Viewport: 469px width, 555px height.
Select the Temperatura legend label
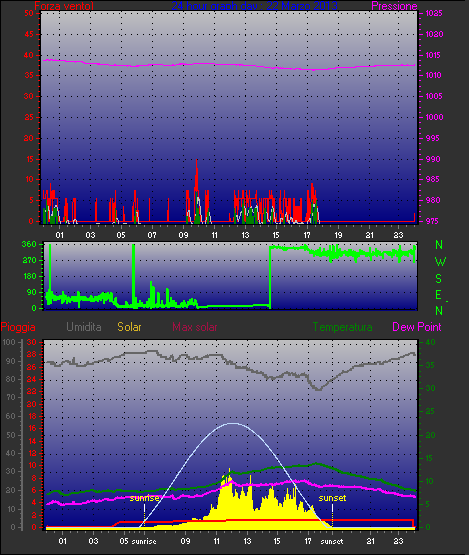[342, 327]
